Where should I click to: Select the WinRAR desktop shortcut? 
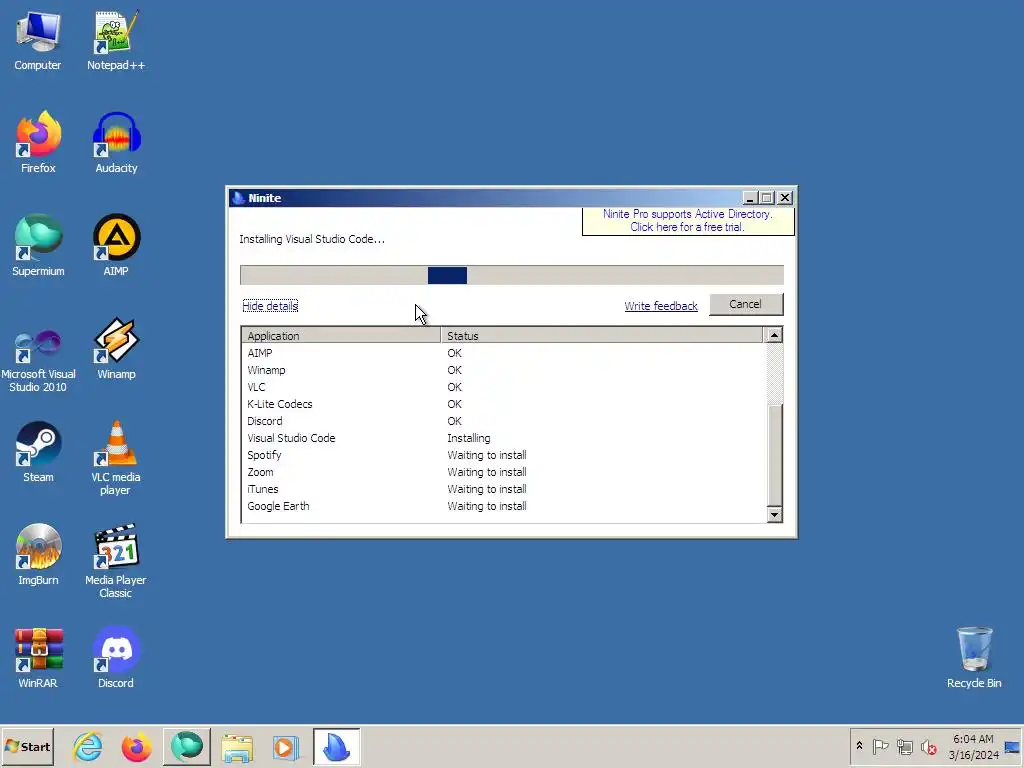[x=38, y=658]
